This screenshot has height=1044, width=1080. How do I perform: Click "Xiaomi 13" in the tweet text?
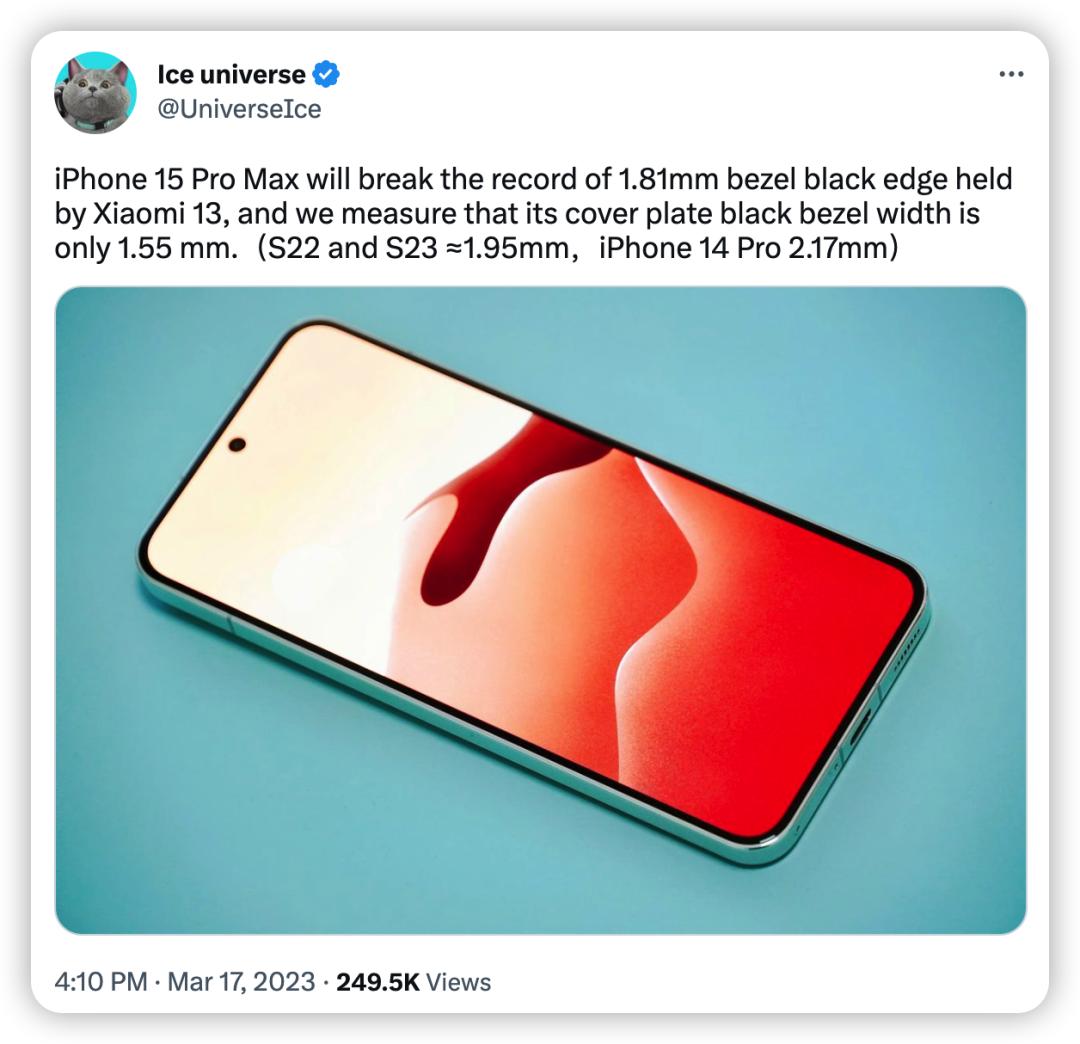(156, 213)
